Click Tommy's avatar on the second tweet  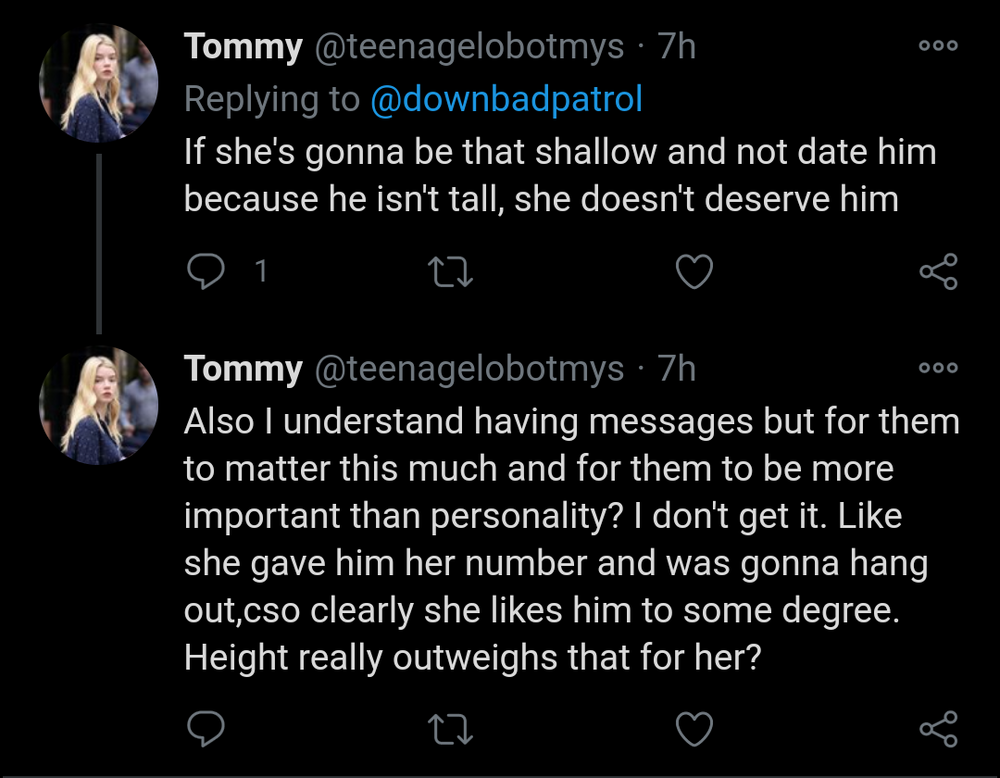coord(98,405)
